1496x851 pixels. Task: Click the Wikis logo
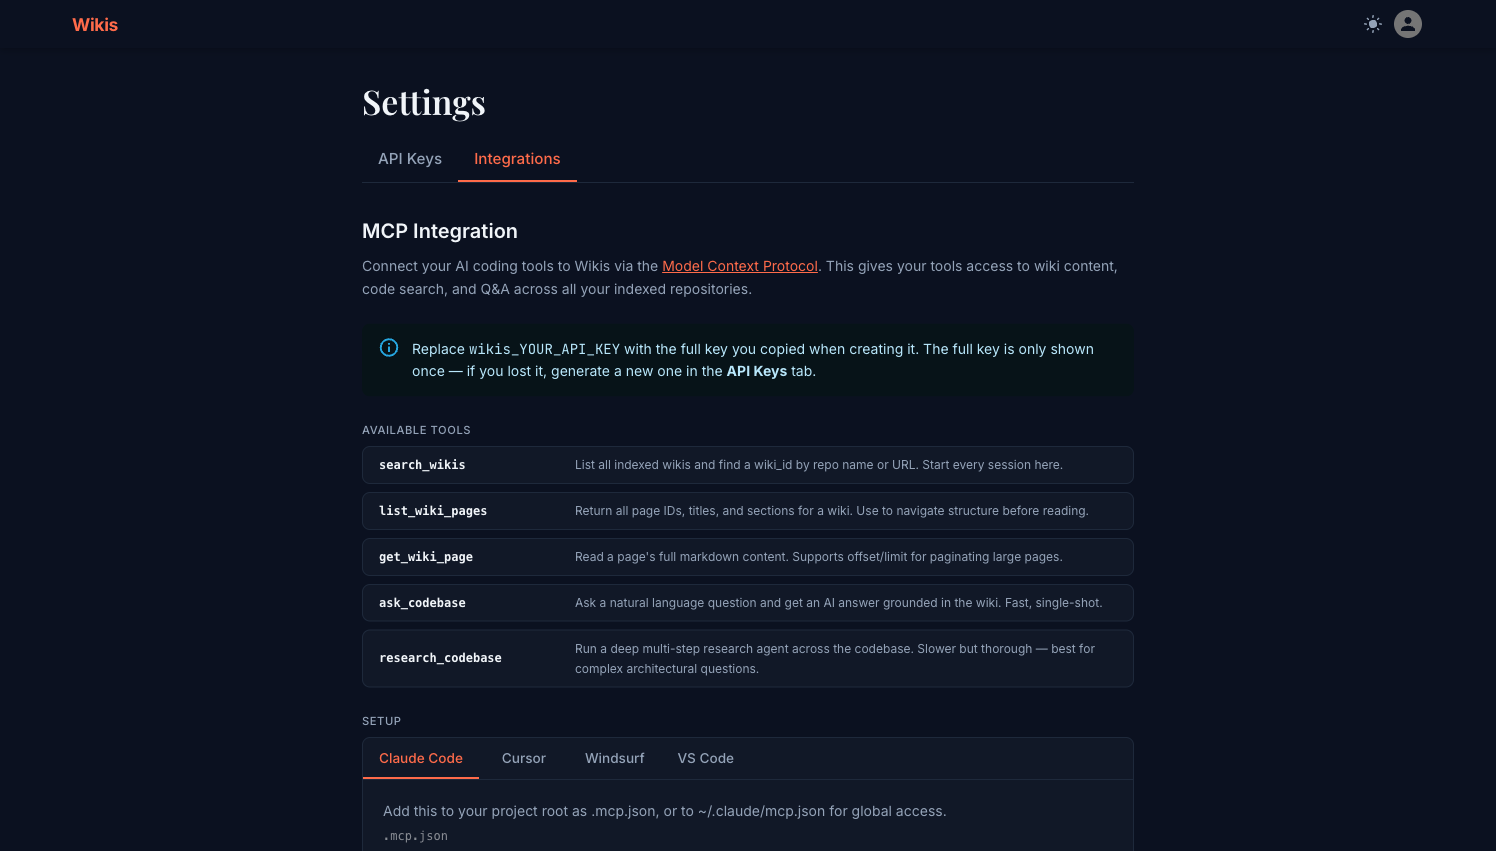95,25
